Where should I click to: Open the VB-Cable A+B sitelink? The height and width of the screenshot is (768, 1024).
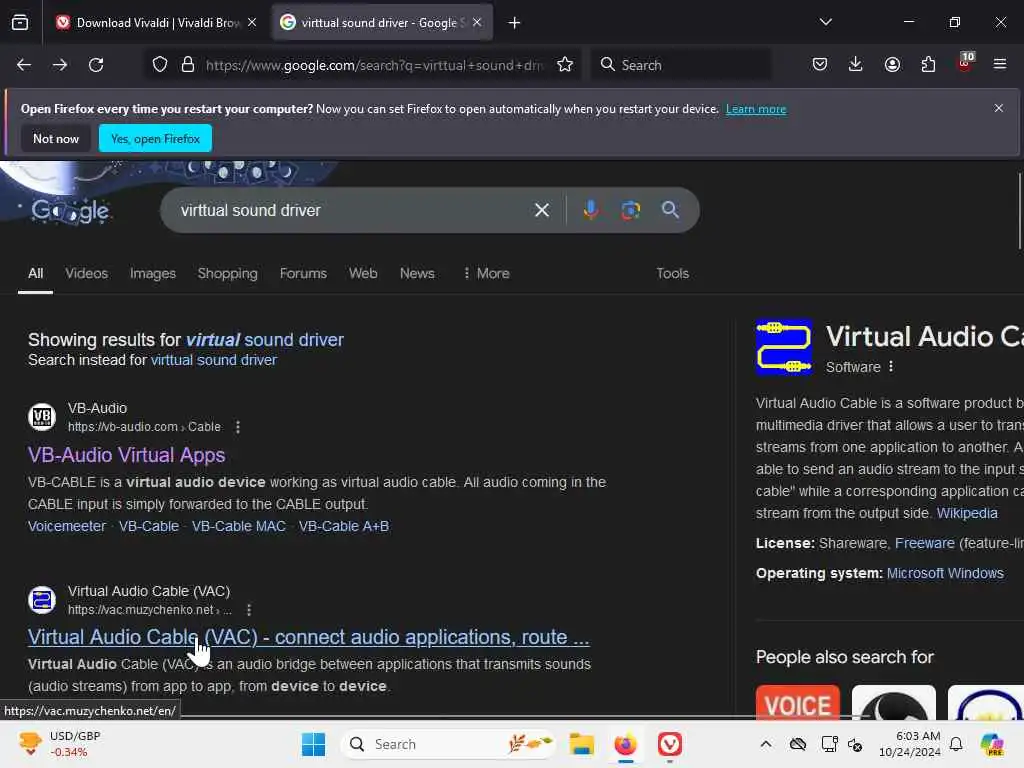[344, 526]
